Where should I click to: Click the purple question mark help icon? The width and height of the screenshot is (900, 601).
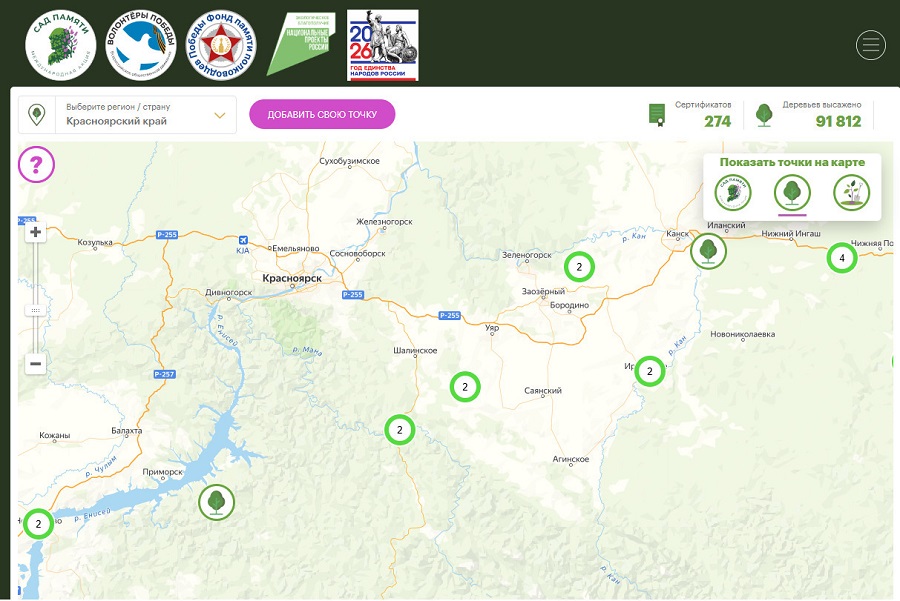pos(37,163)
